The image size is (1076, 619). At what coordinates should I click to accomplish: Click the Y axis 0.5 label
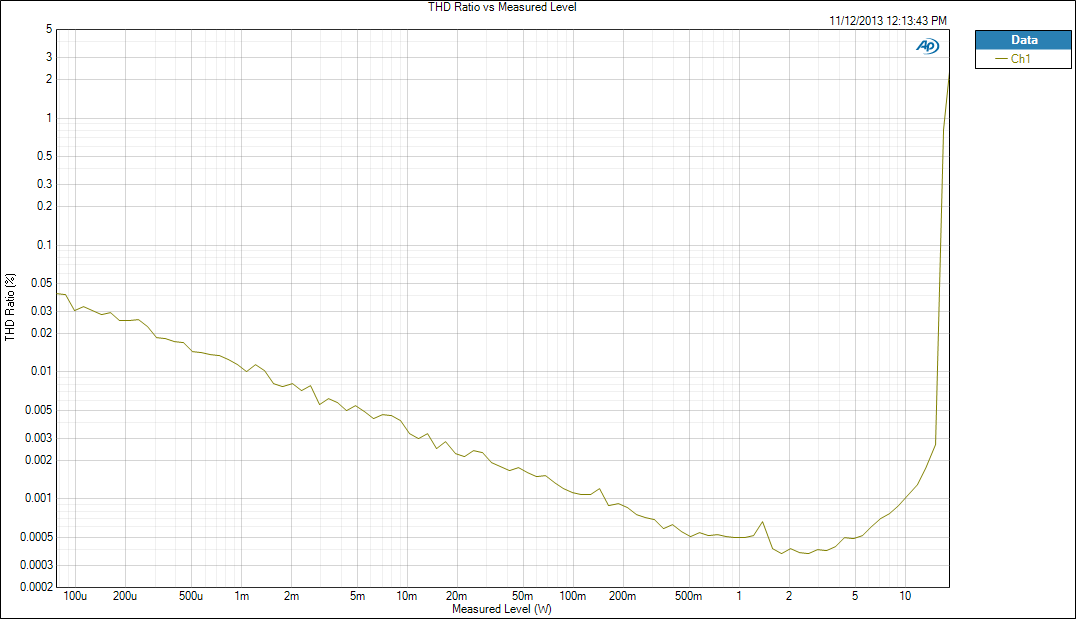(x=44, y=156)
